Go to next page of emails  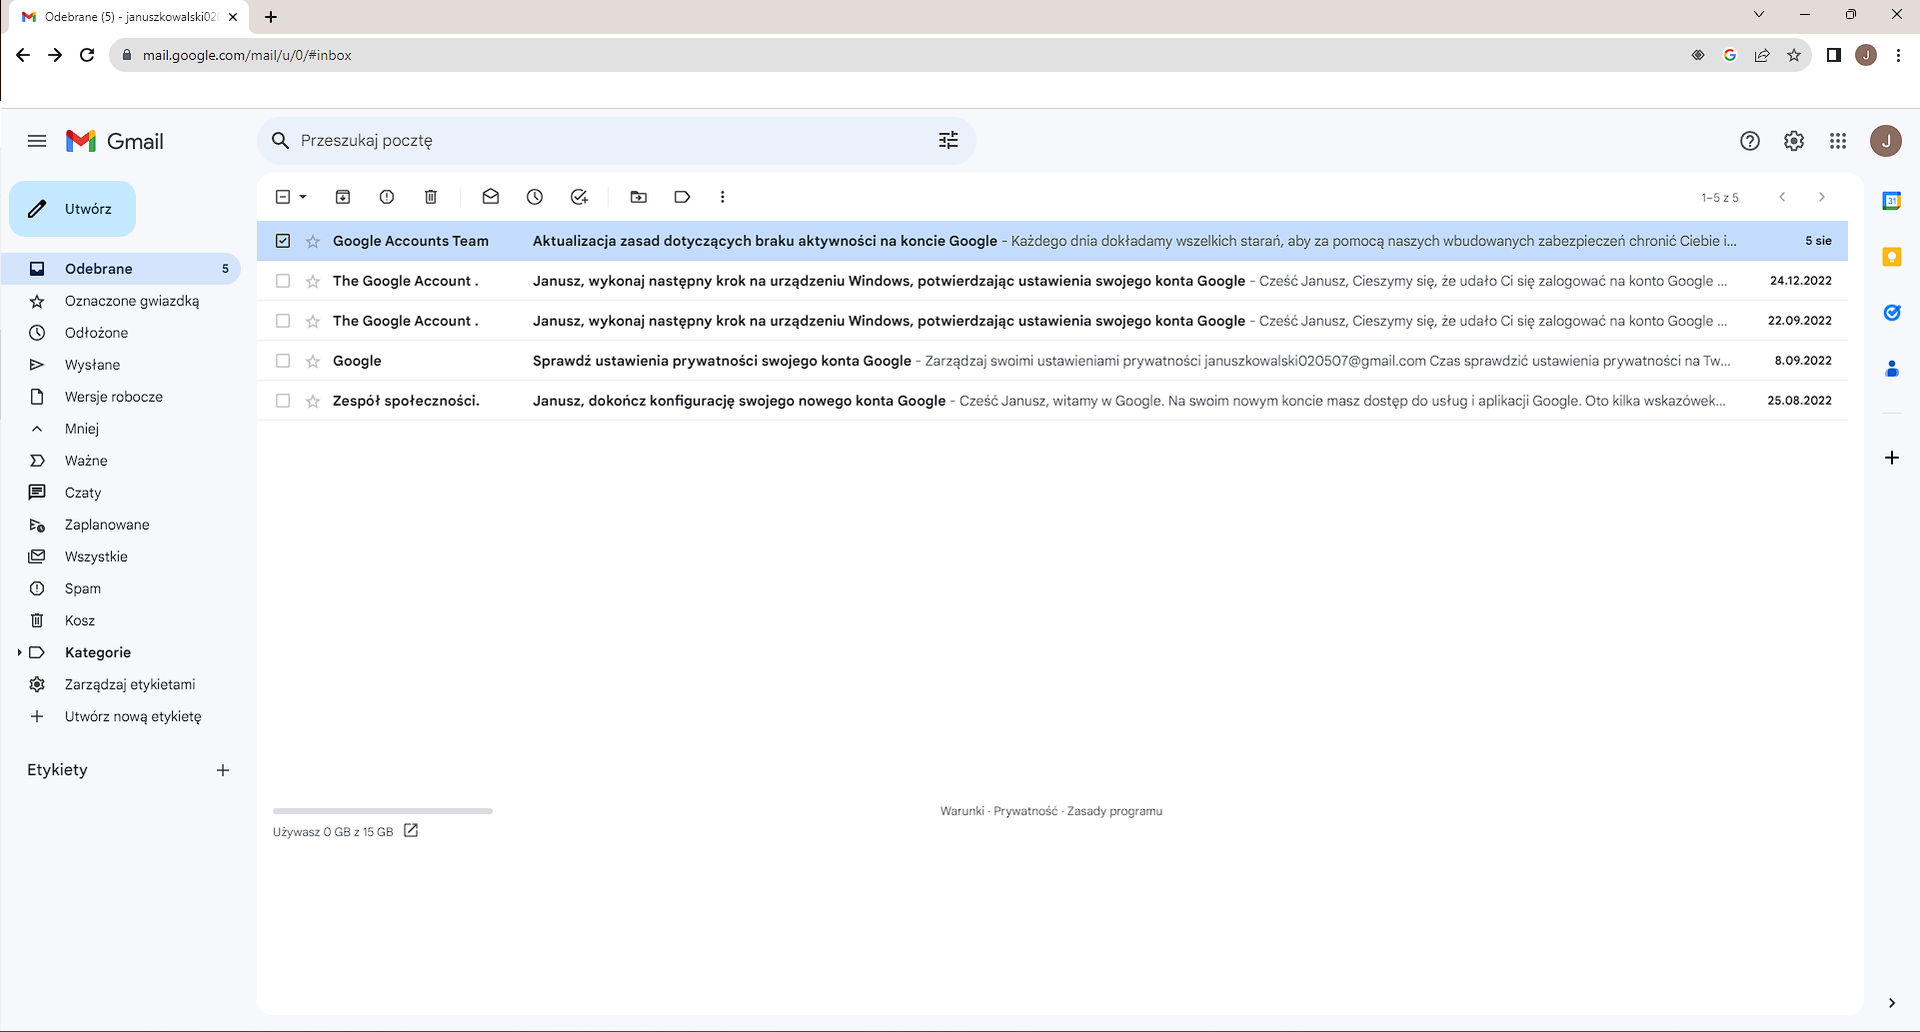pos(1822,197)
